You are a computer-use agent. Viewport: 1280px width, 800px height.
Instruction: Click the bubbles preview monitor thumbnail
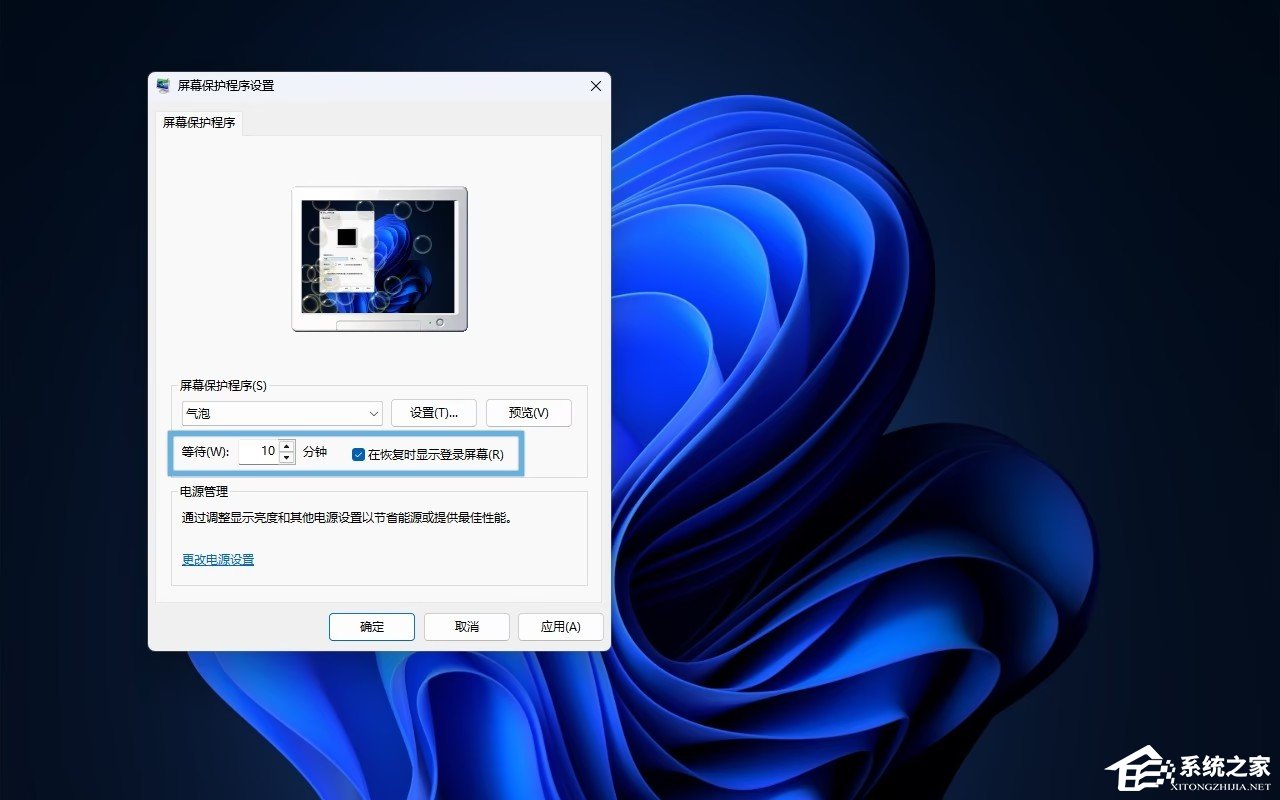point(378,253)
